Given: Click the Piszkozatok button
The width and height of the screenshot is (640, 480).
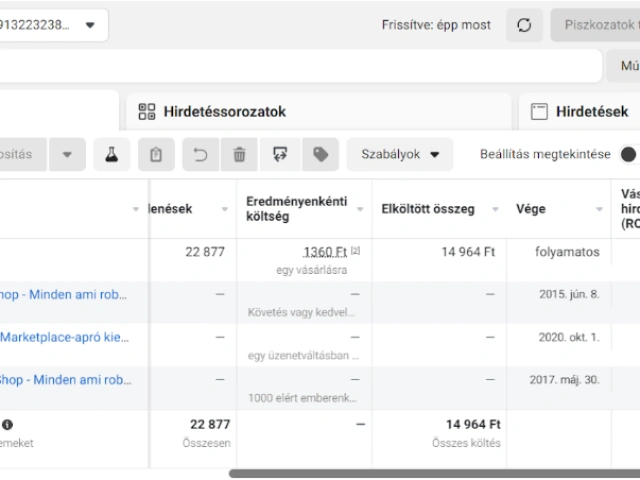Looking at the screenshot, I should tap(596, 25).
